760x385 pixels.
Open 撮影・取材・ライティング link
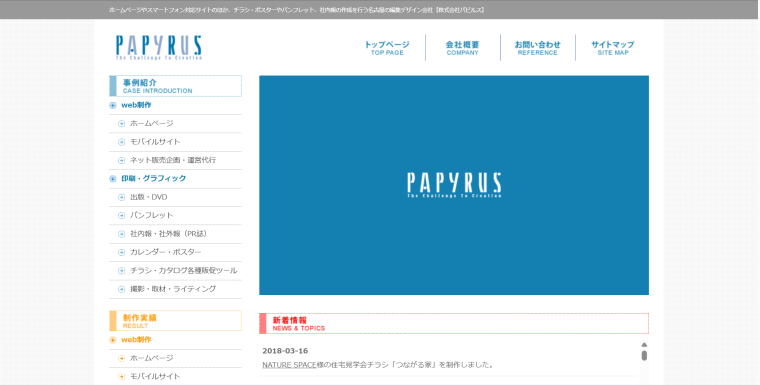173,289
